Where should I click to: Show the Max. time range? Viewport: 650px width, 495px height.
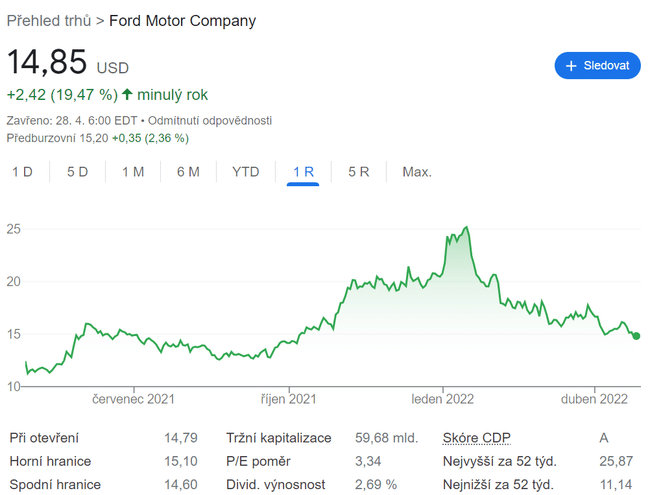[x=417, y=172]
